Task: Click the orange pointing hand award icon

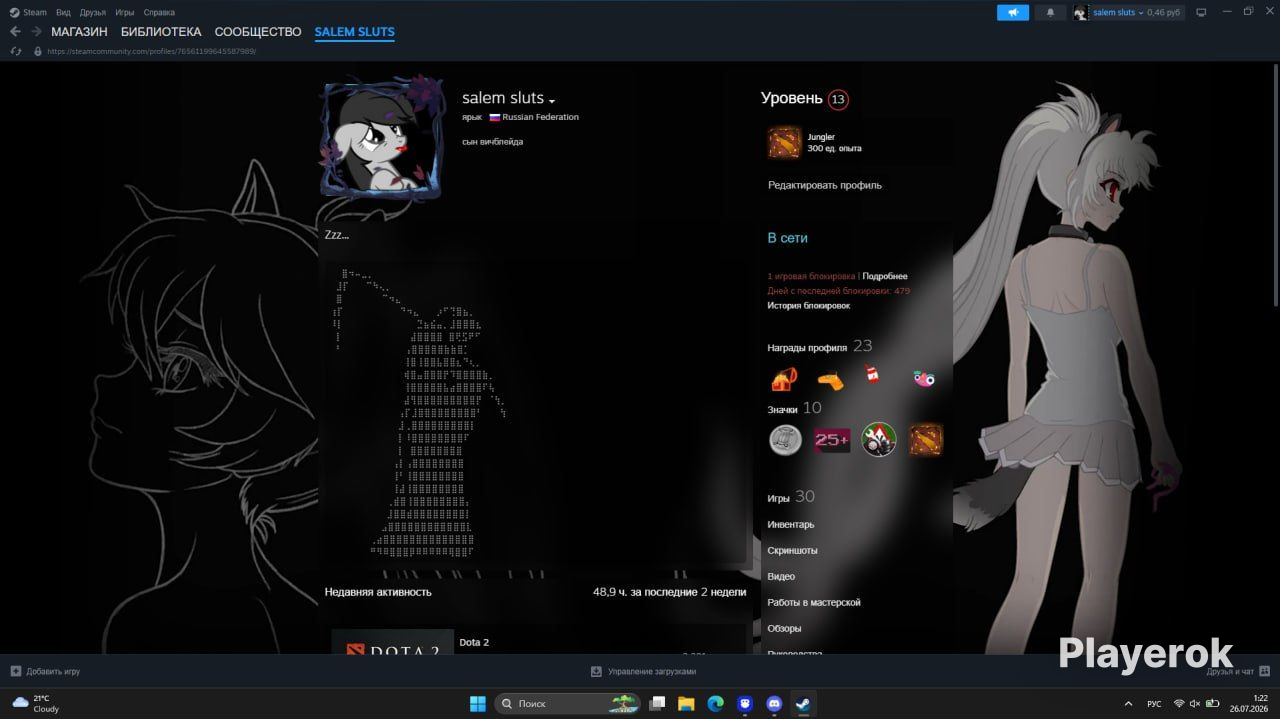Action: point(830,379)
